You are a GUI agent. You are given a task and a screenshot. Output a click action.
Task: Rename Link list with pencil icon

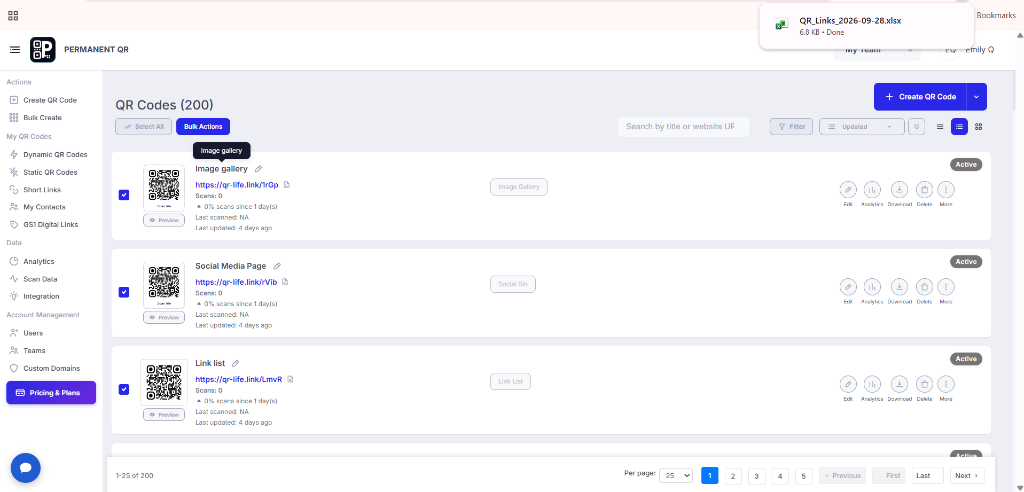236,363
